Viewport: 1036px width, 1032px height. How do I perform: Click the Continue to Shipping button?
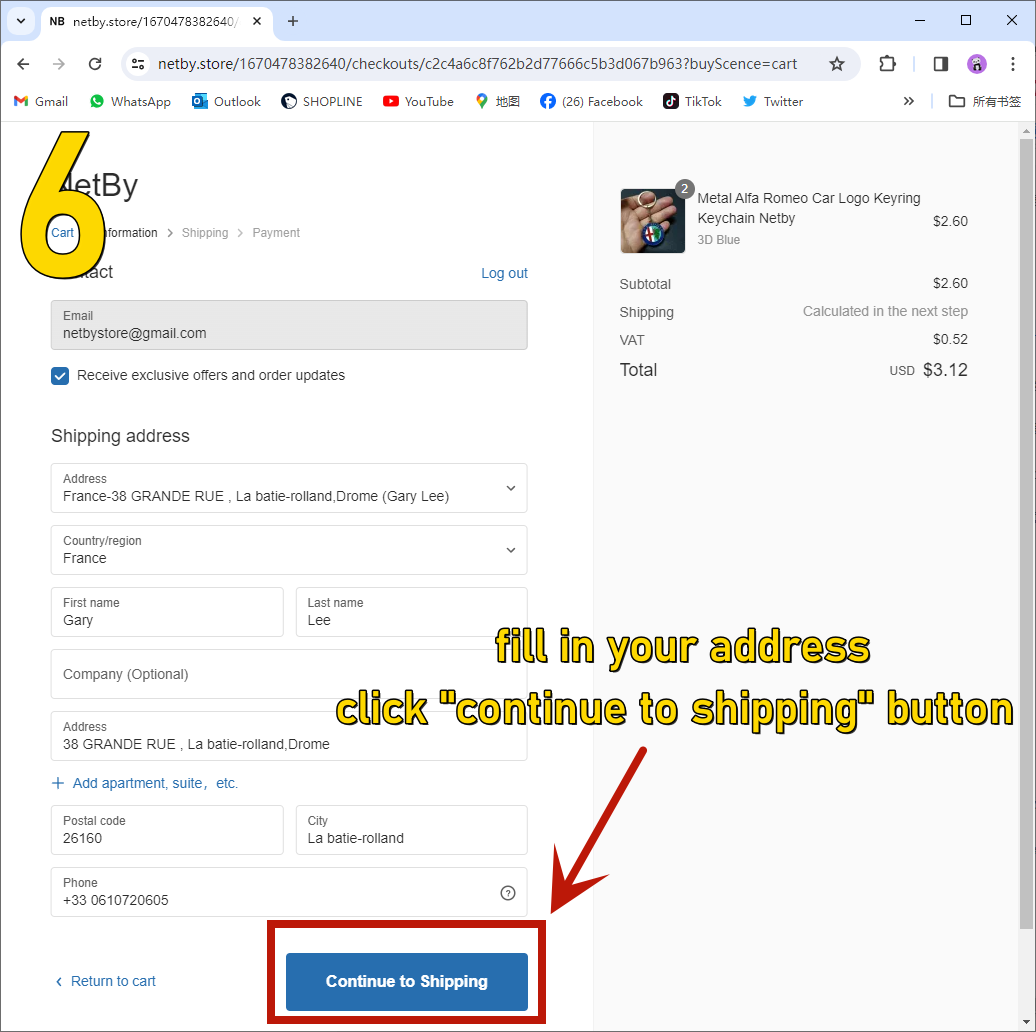coord(406,981)
